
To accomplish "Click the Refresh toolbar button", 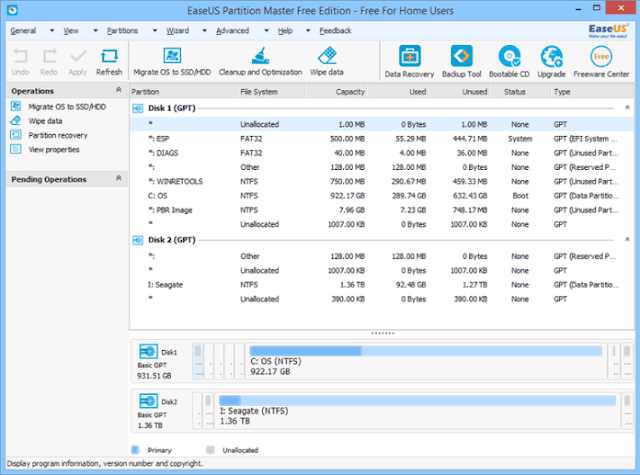I will pyautogui.click(x=109, y=62).
